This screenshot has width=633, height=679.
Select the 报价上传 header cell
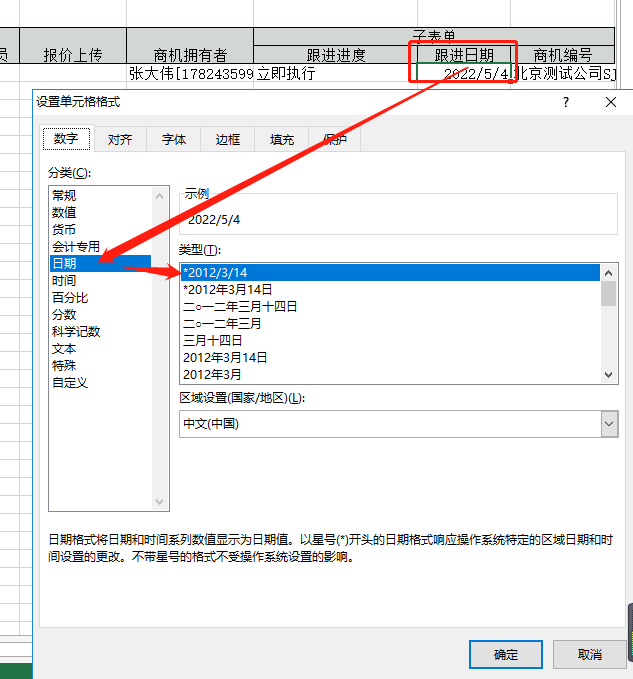point(73,45)
